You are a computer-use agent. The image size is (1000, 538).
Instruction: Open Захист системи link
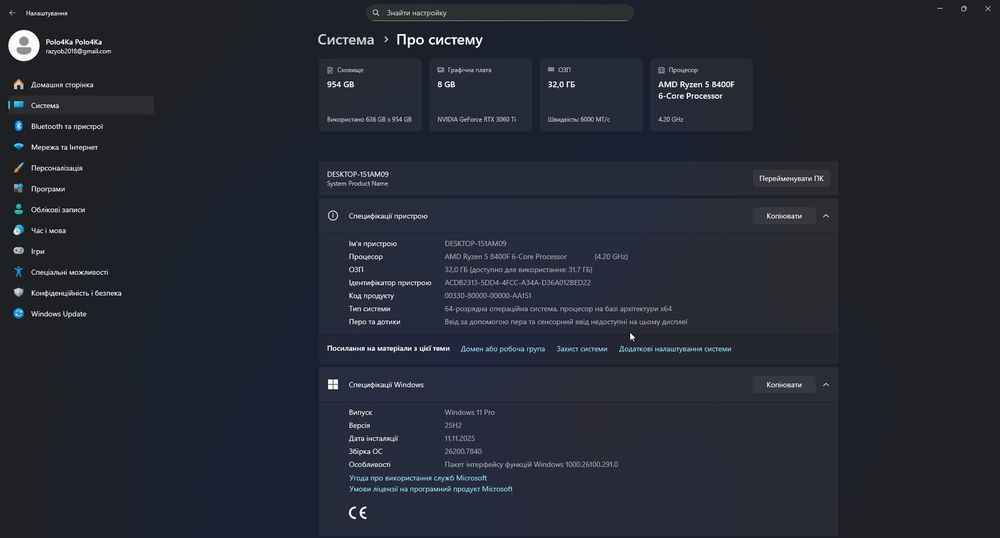(582, 349)
